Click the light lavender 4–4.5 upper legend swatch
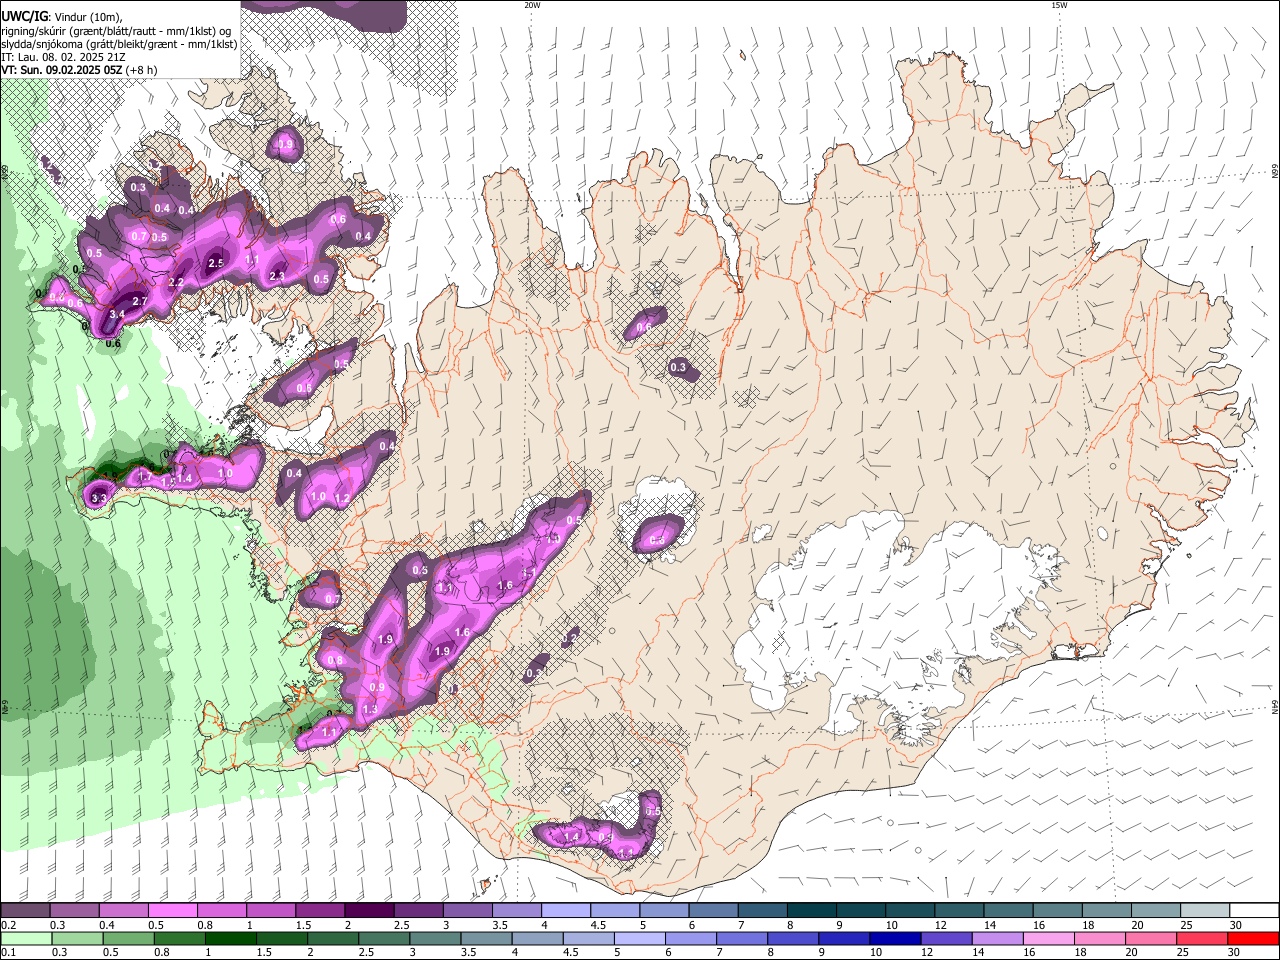 [564, 911]
